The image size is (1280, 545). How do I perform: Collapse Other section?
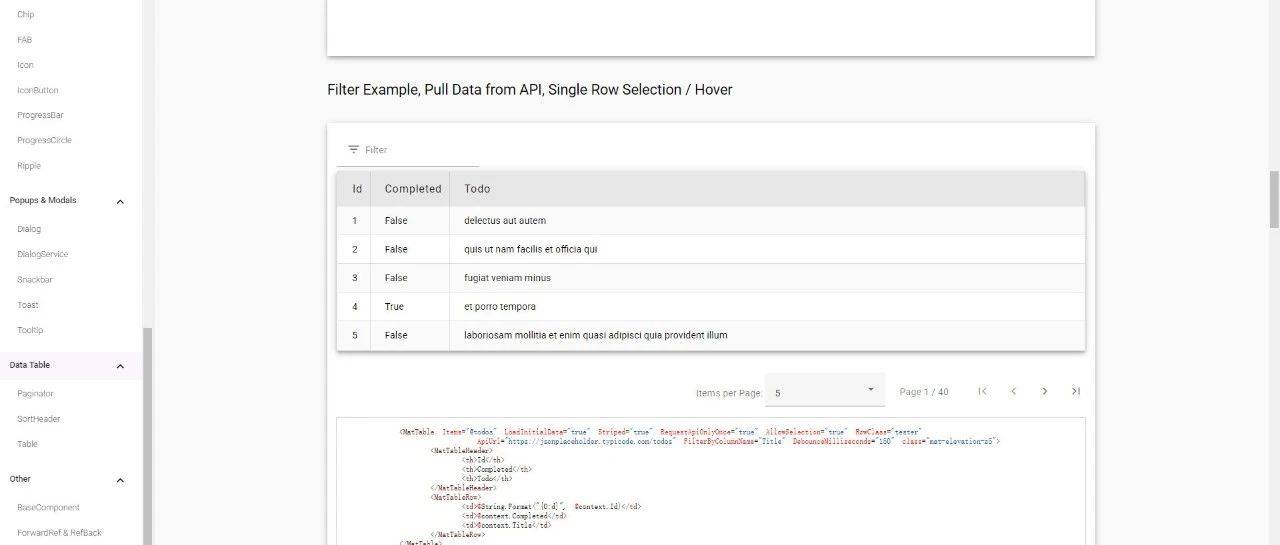pos(120,480)
